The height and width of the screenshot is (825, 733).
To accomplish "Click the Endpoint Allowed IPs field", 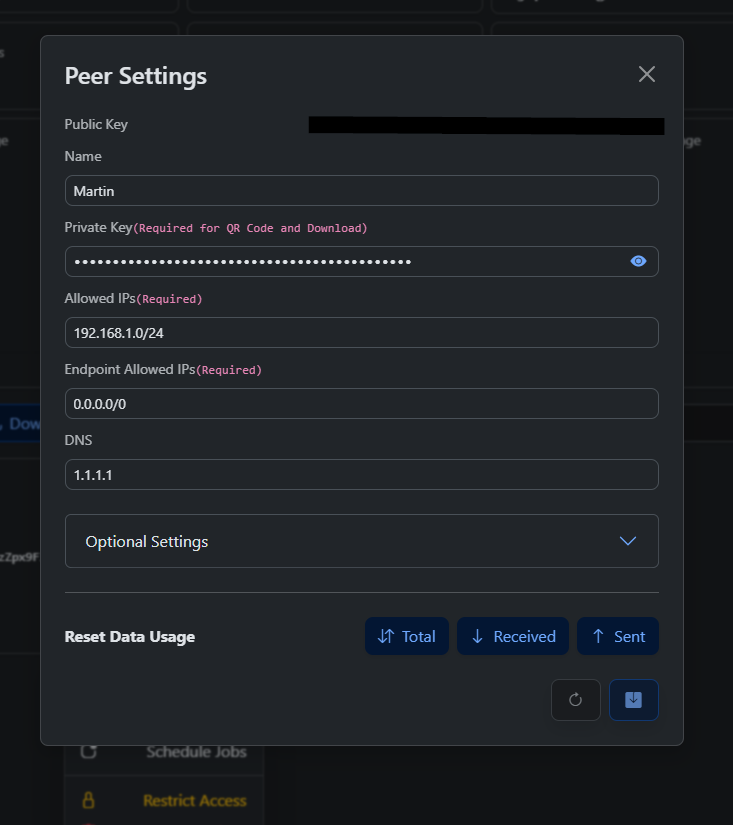I will click(360, 403).
